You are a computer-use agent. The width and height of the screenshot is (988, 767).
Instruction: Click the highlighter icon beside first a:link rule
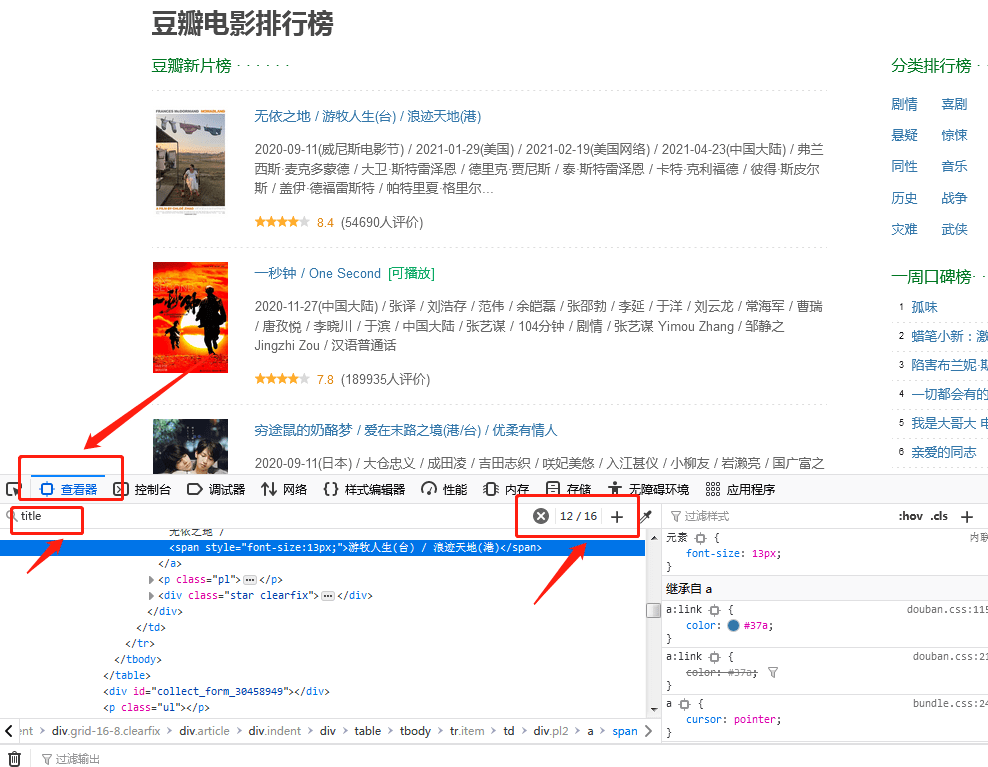(x=714, y=610)
